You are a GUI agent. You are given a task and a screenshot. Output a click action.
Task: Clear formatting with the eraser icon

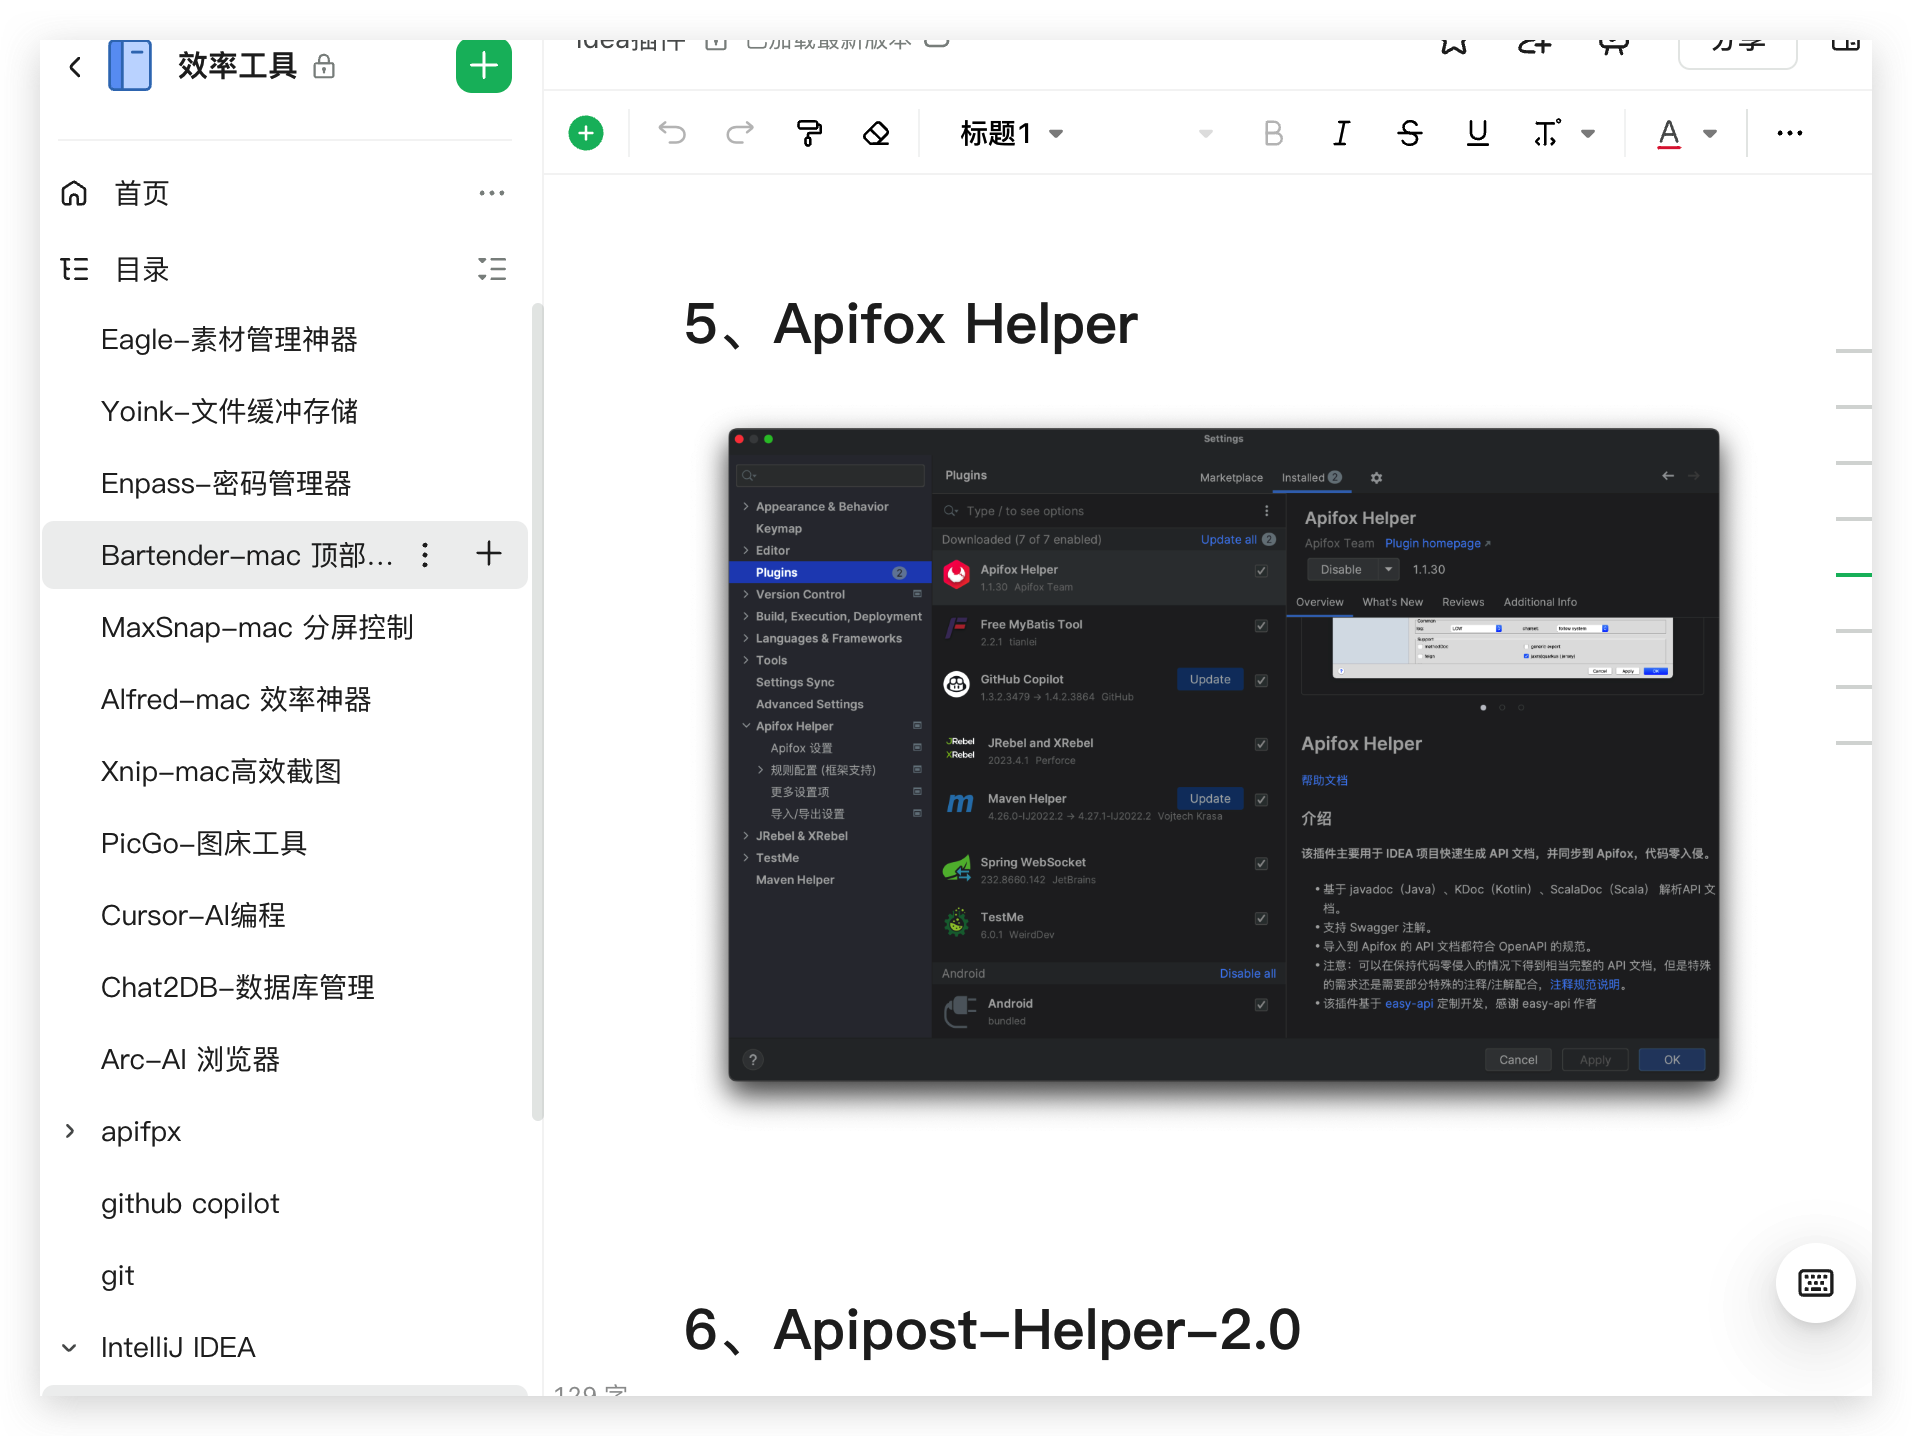click(877, 133)
